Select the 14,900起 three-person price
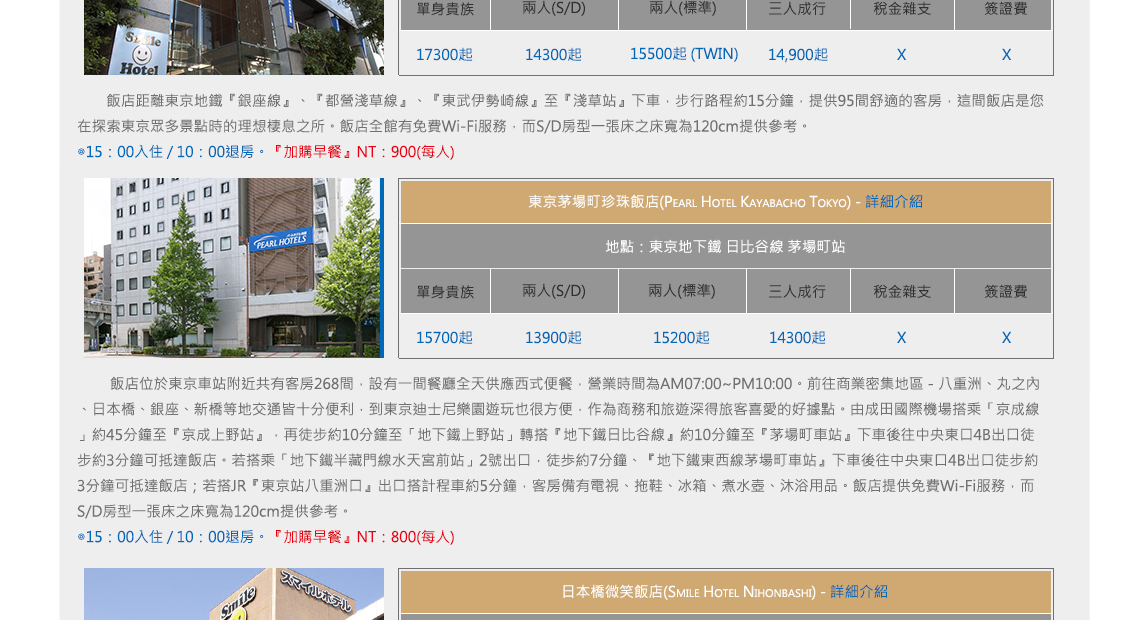This screenshot has height=620, width=1140. coord(797,55)
